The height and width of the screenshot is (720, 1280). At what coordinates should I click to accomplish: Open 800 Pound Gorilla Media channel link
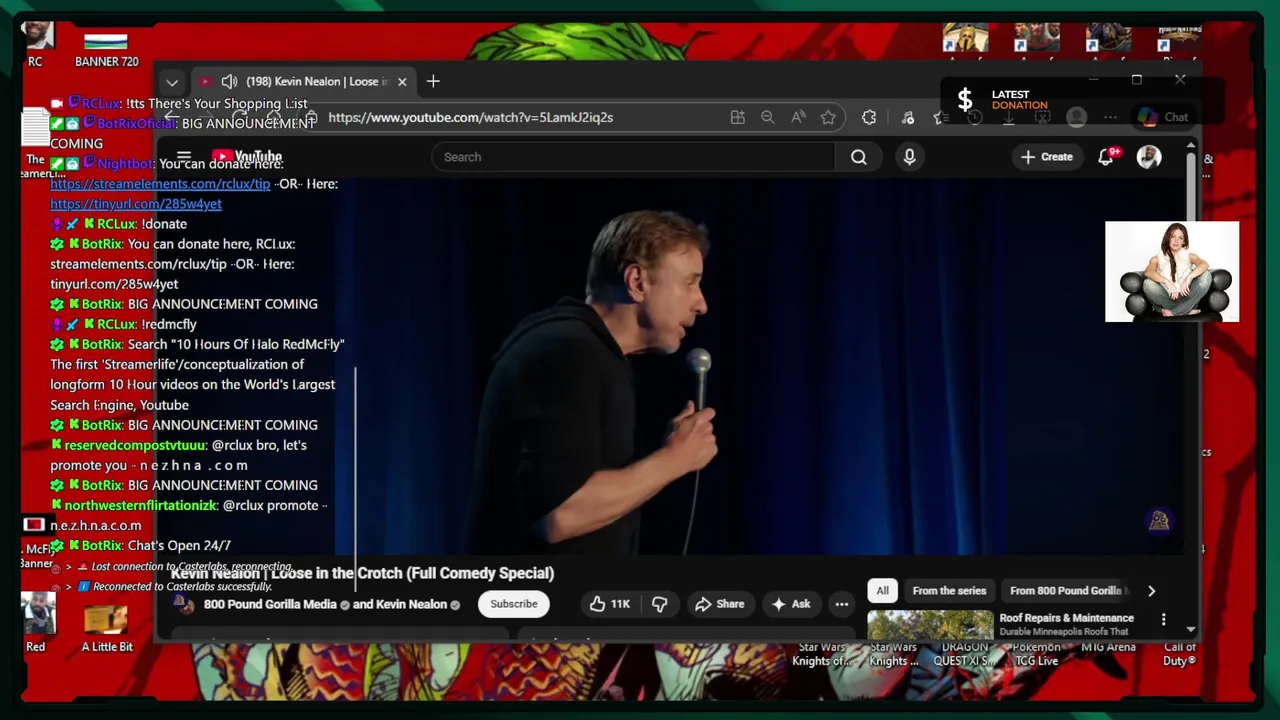pos(270,604)
